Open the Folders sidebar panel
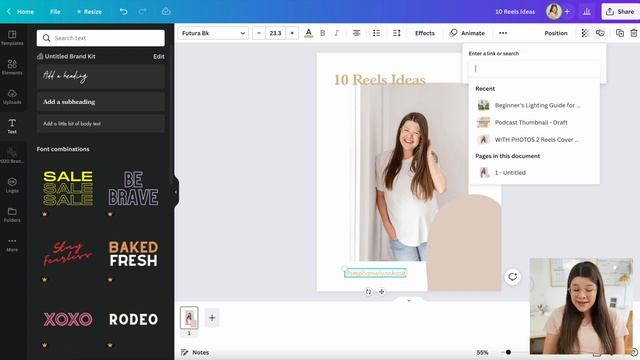The image size is (640, 360). tap(12, 215)
